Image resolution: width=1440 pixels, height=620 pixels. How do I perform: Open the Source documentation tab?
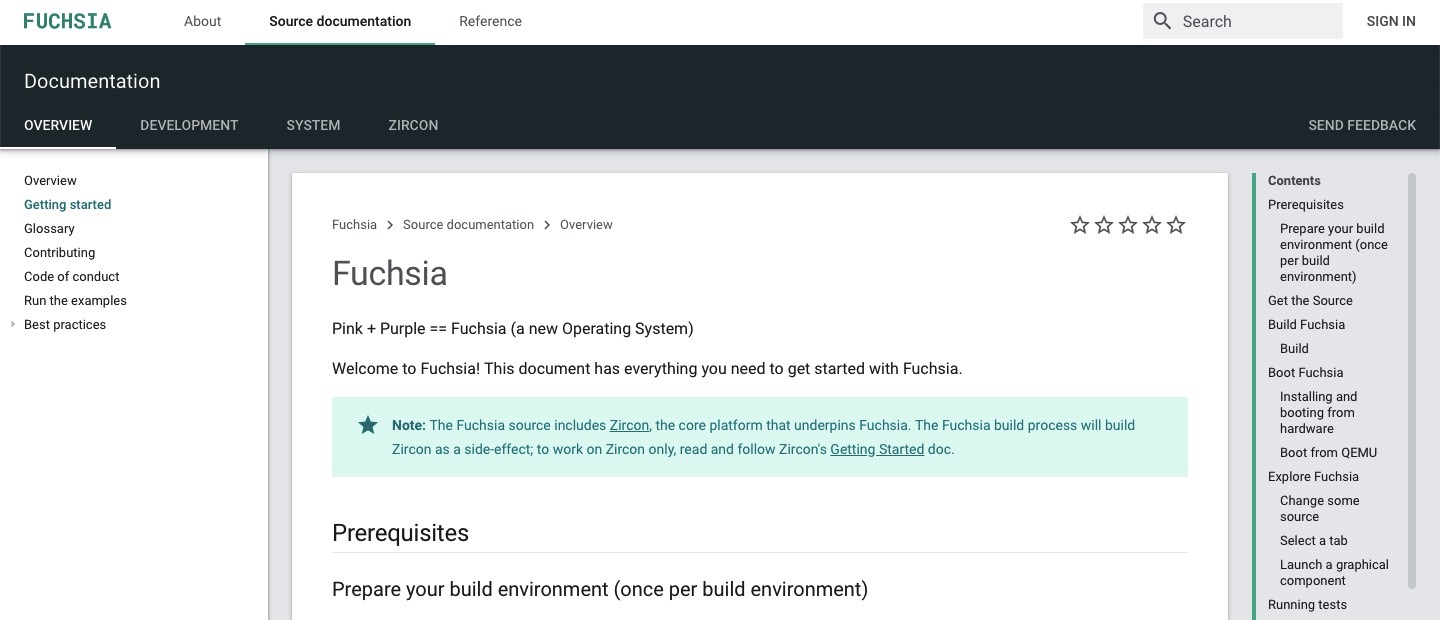coord(340,21)
